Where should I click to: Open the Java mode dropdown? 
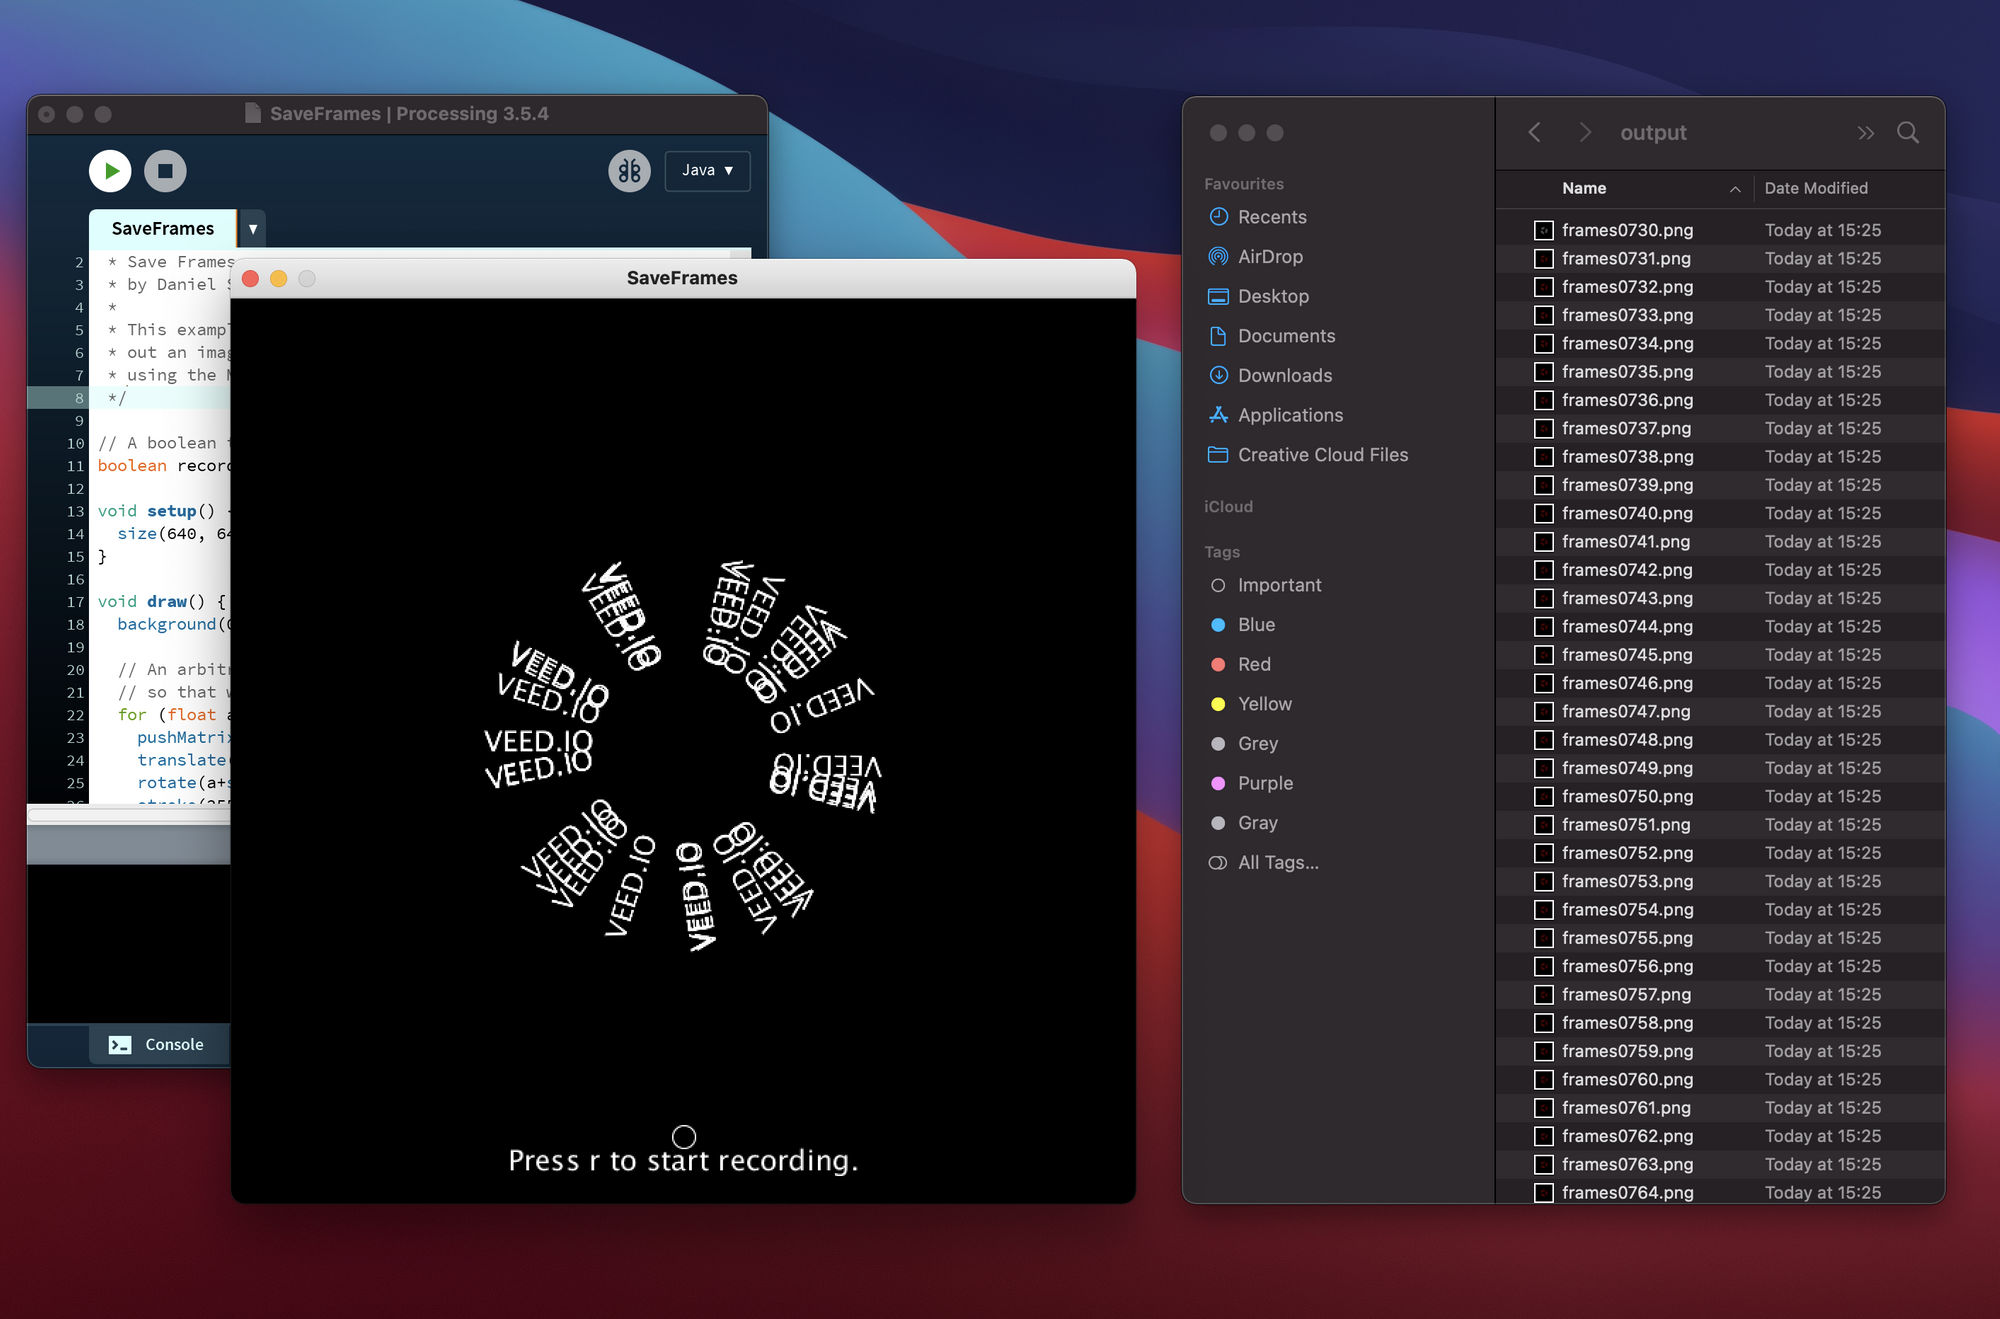point(707,171)
